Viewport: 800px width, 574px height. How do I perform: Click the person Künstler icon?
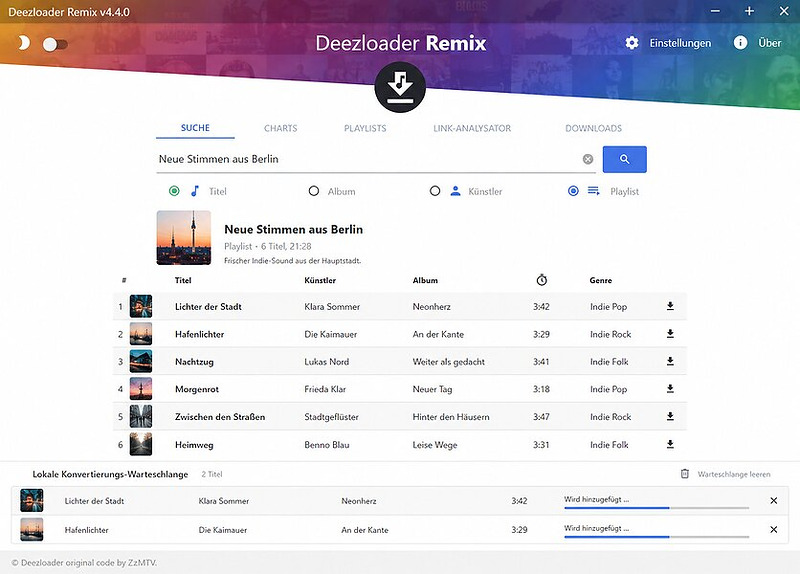click(456, 191)
